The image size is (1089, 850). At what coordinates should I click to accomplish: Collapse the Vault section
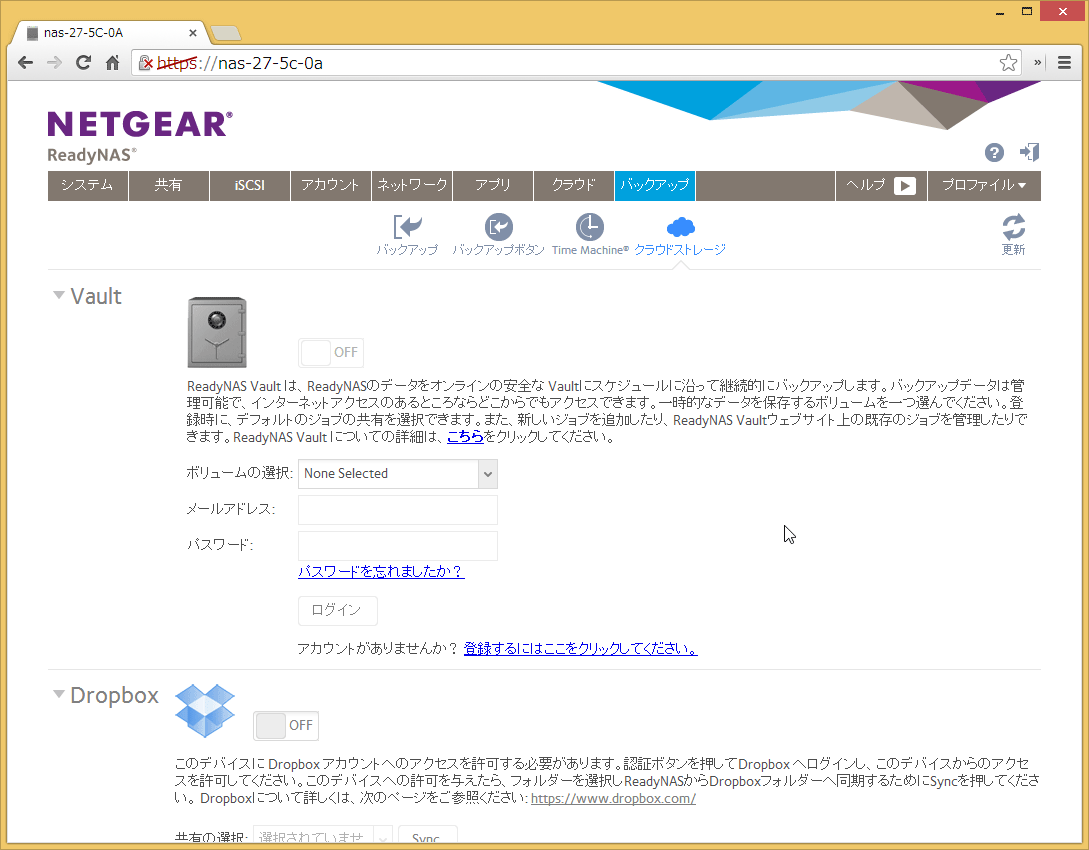tap(60, 296)
